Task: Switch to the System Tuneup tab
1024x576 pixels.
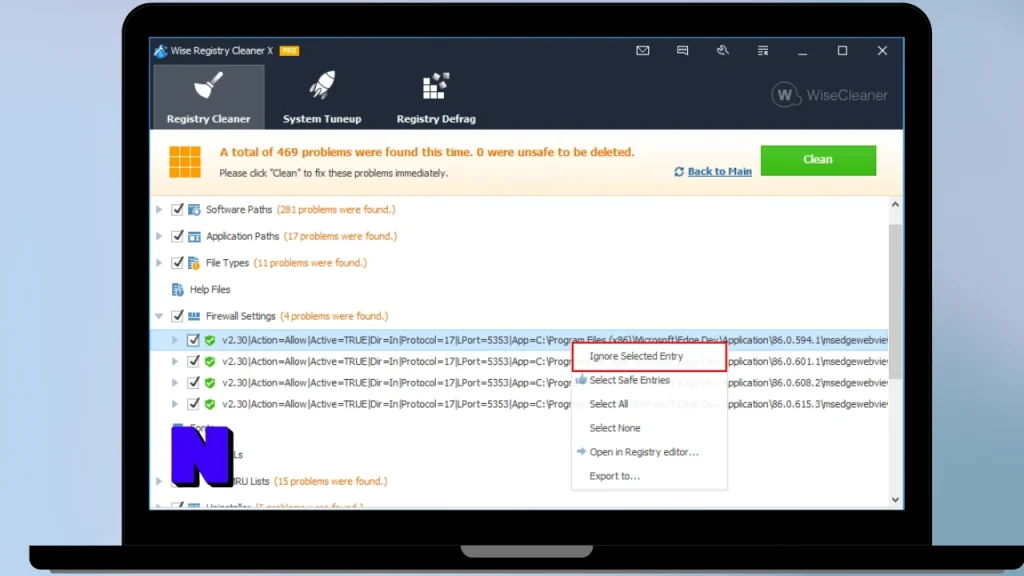Action: point(322,97)
